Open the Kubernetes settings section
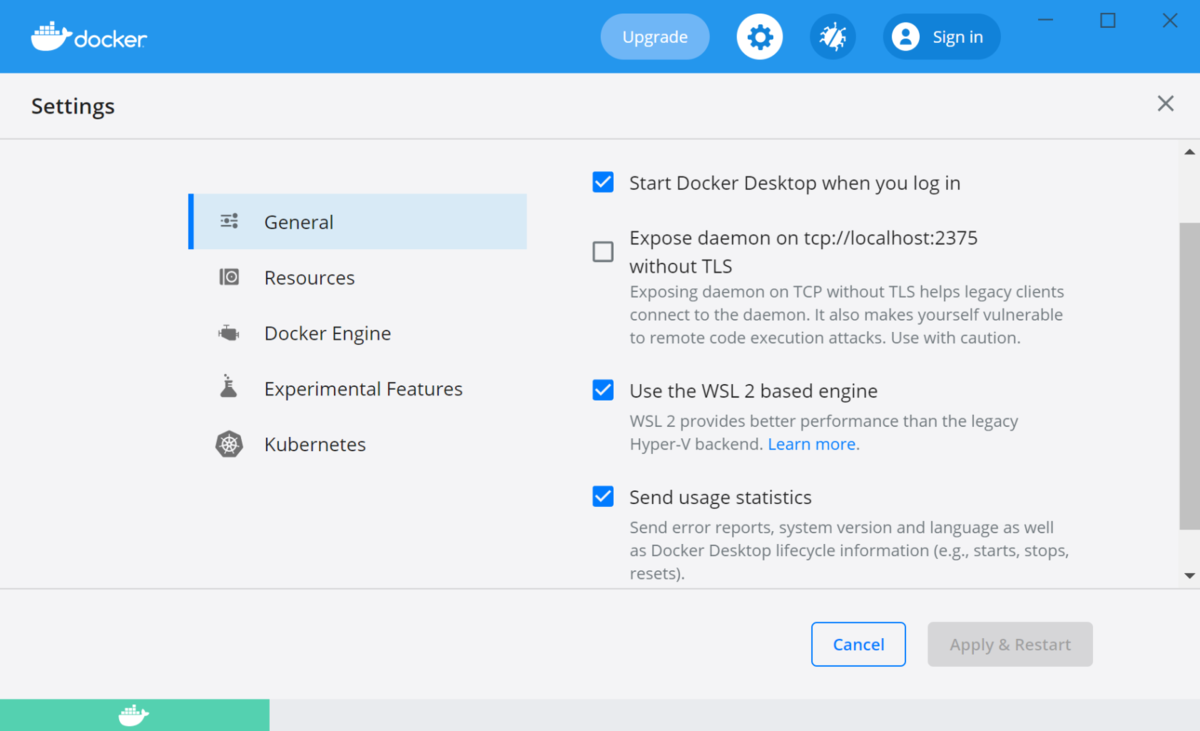The width and height of the screenshot is (1200, 731). [x=314, y=444]
